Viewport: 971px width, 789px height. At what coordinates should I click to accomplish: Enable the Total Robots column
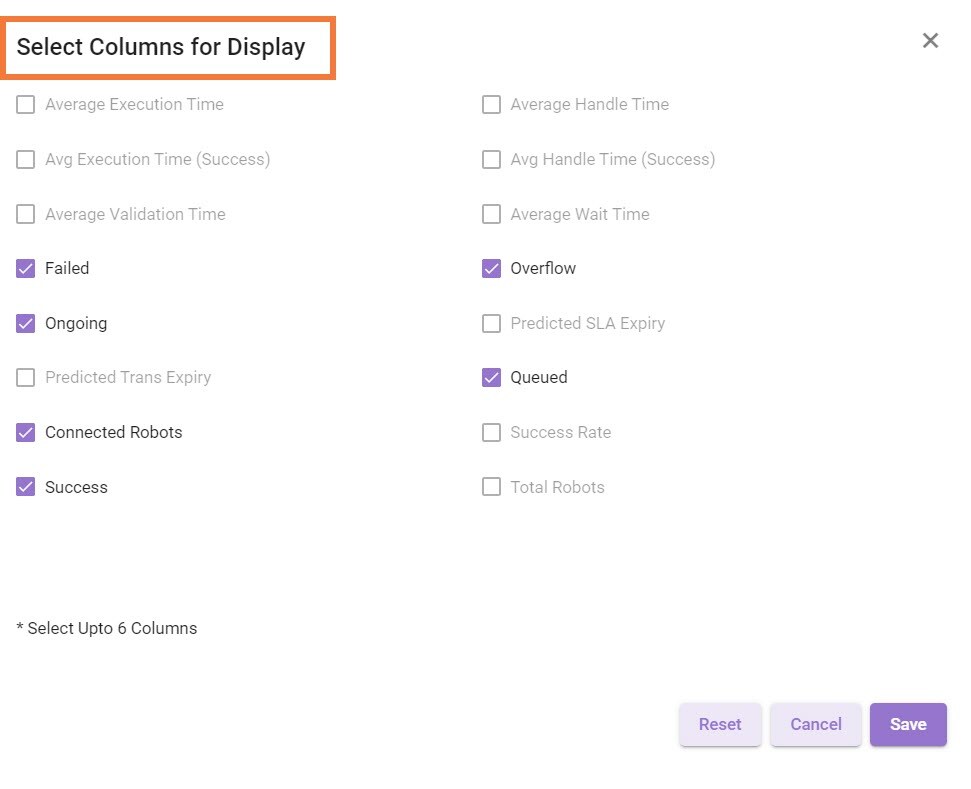[x=491, y=487]
